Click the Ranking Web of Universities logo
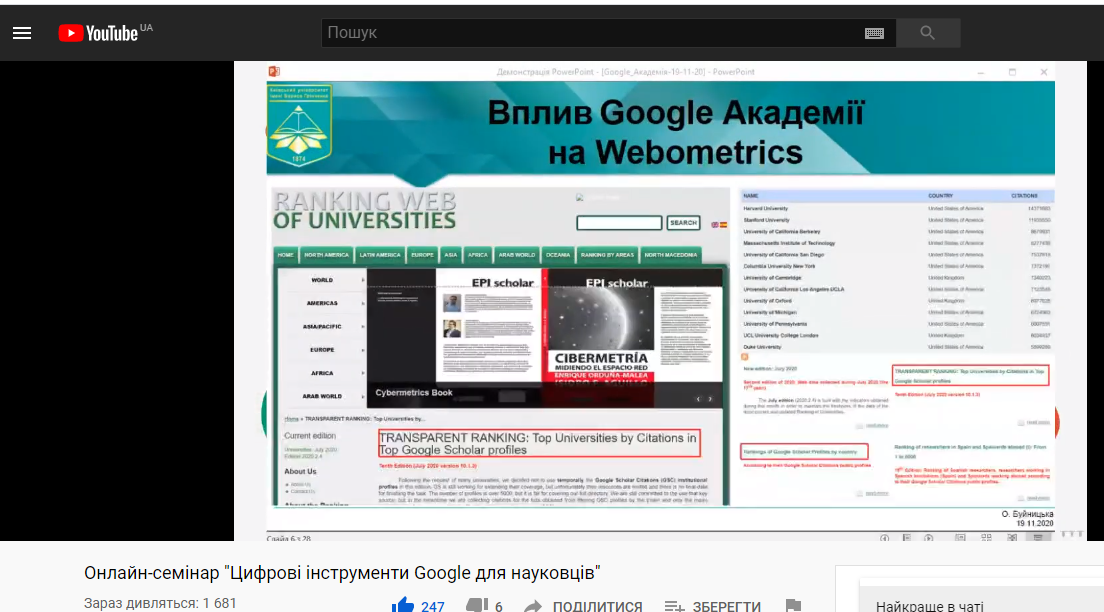Viewport: 1104px width, 612px height. (x=365, y=210)
